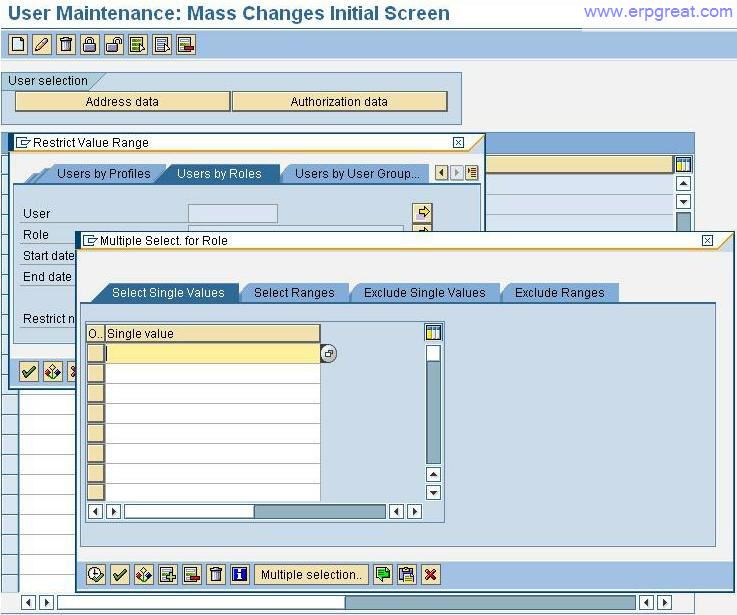Screen dimensions: 737x615
Task: Click multiple selection arrow next to User field
Action: click(x=422, y=212)
